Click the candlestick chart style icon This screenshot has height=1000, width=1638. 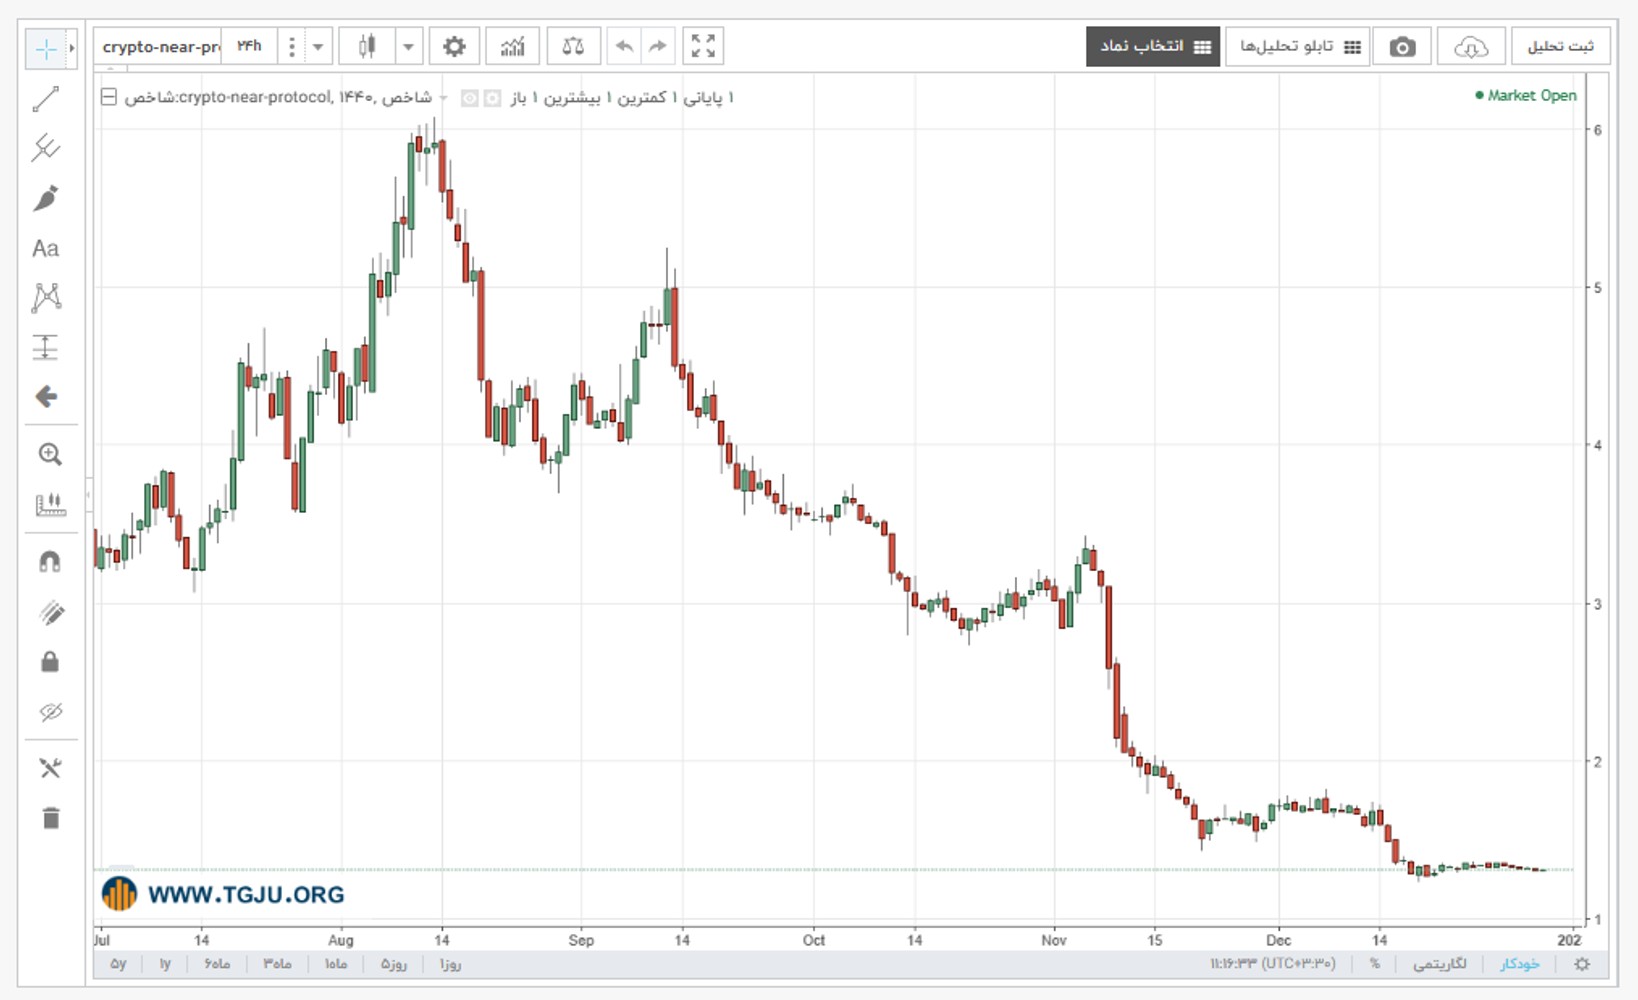point(367,46)
